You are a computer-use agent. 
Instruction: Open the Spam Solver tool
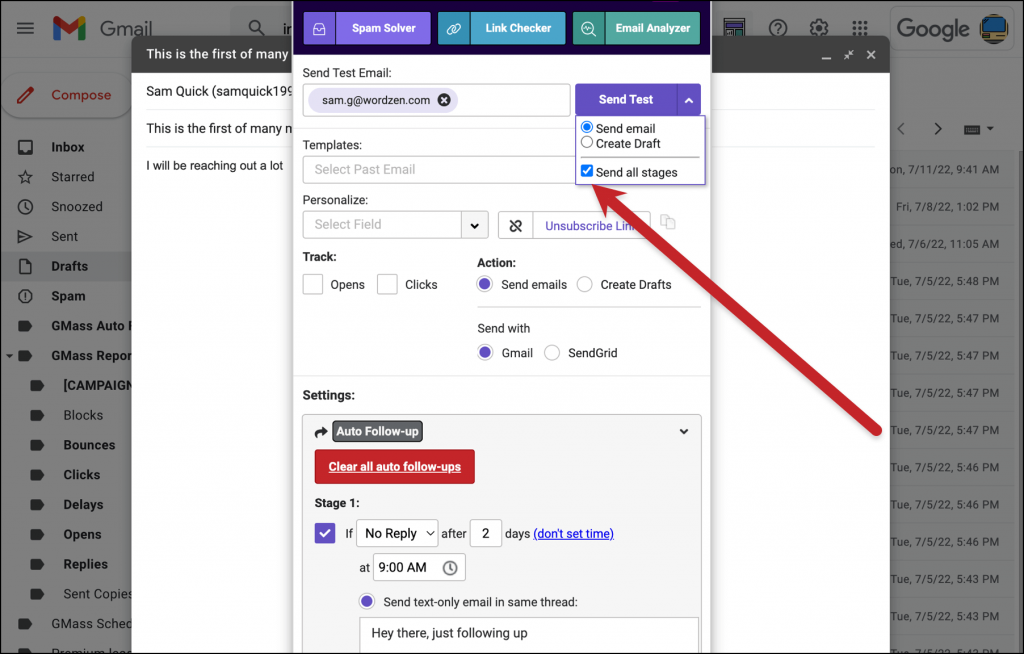point(383,28)
